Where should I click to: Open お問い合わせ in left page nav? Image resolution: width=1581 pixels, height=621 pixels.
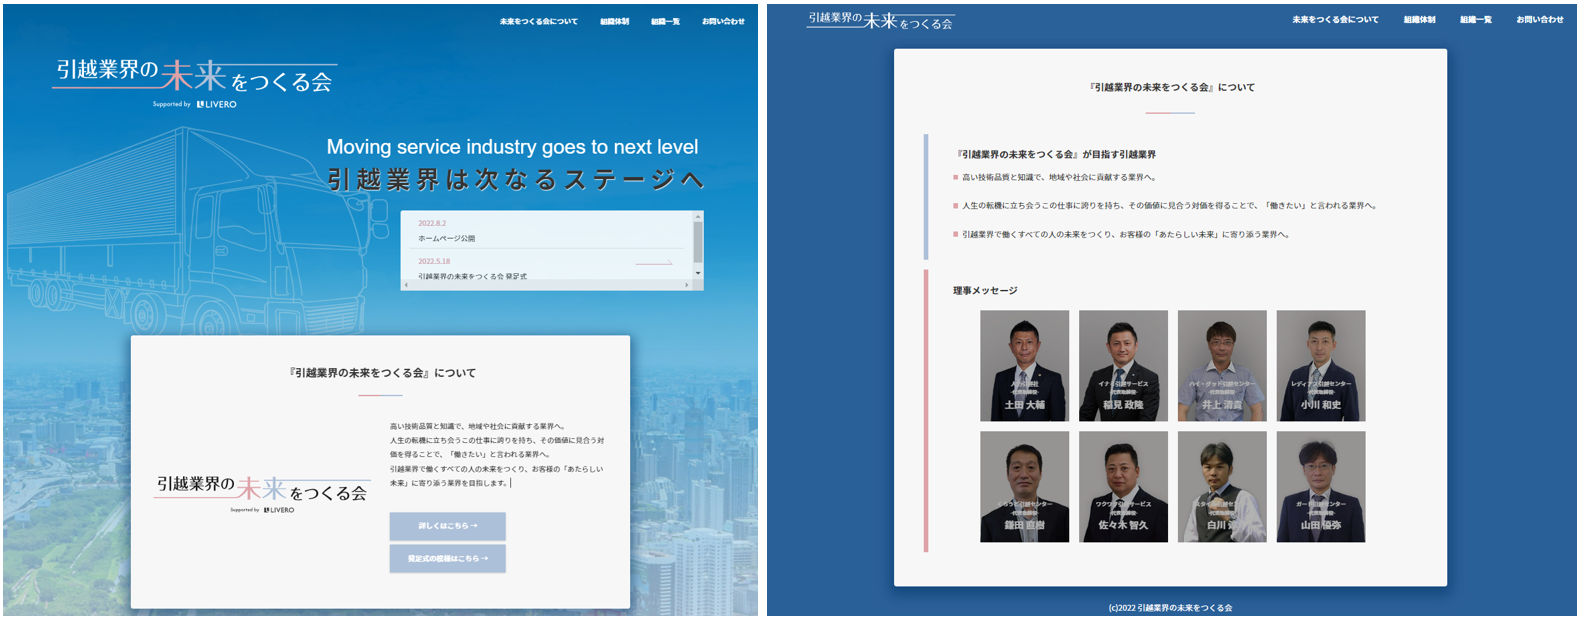point(723,21)
